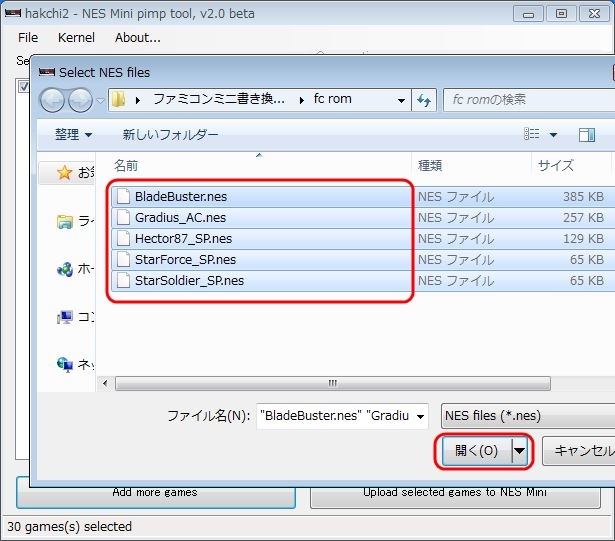
Task: Open the Homegroup icon in the sidebar
Action: 65,269
